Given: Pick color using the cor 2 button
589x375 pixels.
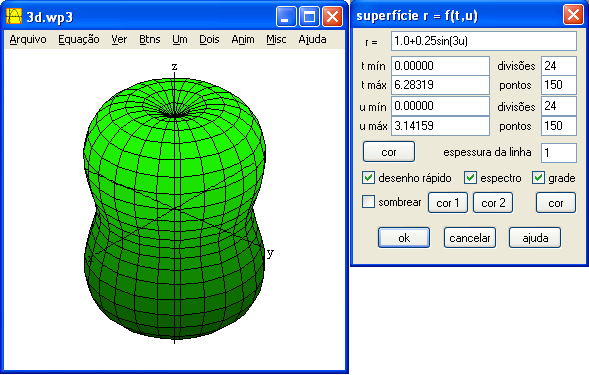Looking at the screenshot, I should point(493,203).
